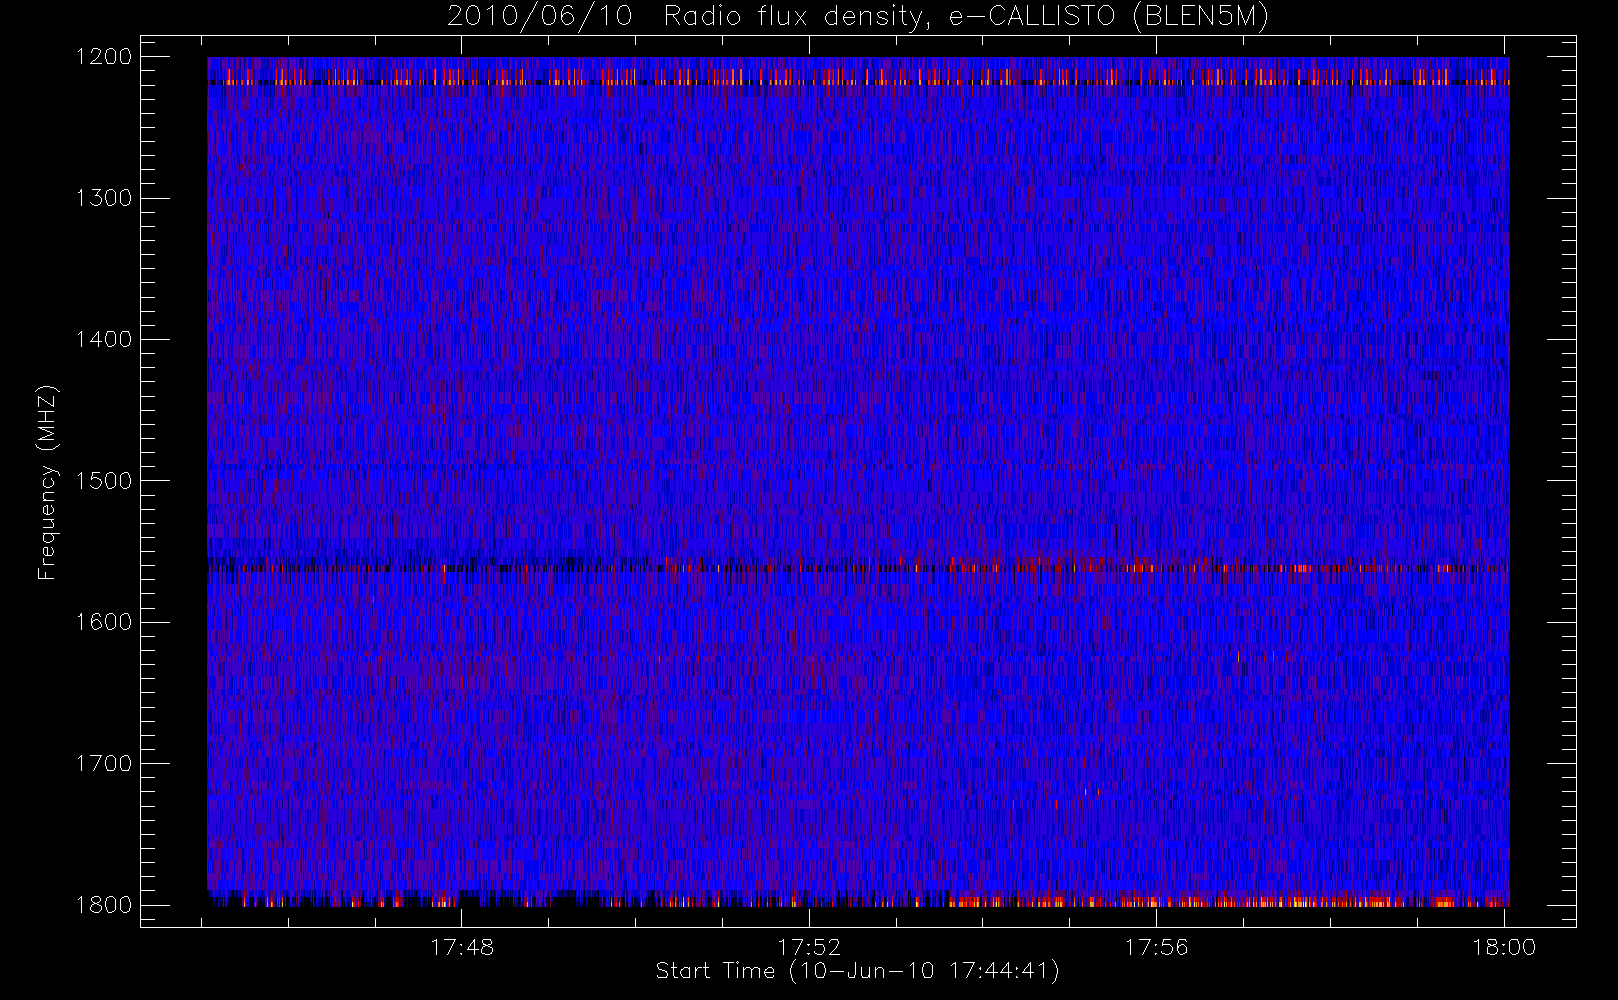Click the 1300 frequency tick label
The width and height of the screenshot is (1618, 1000).
pos(104,198)
